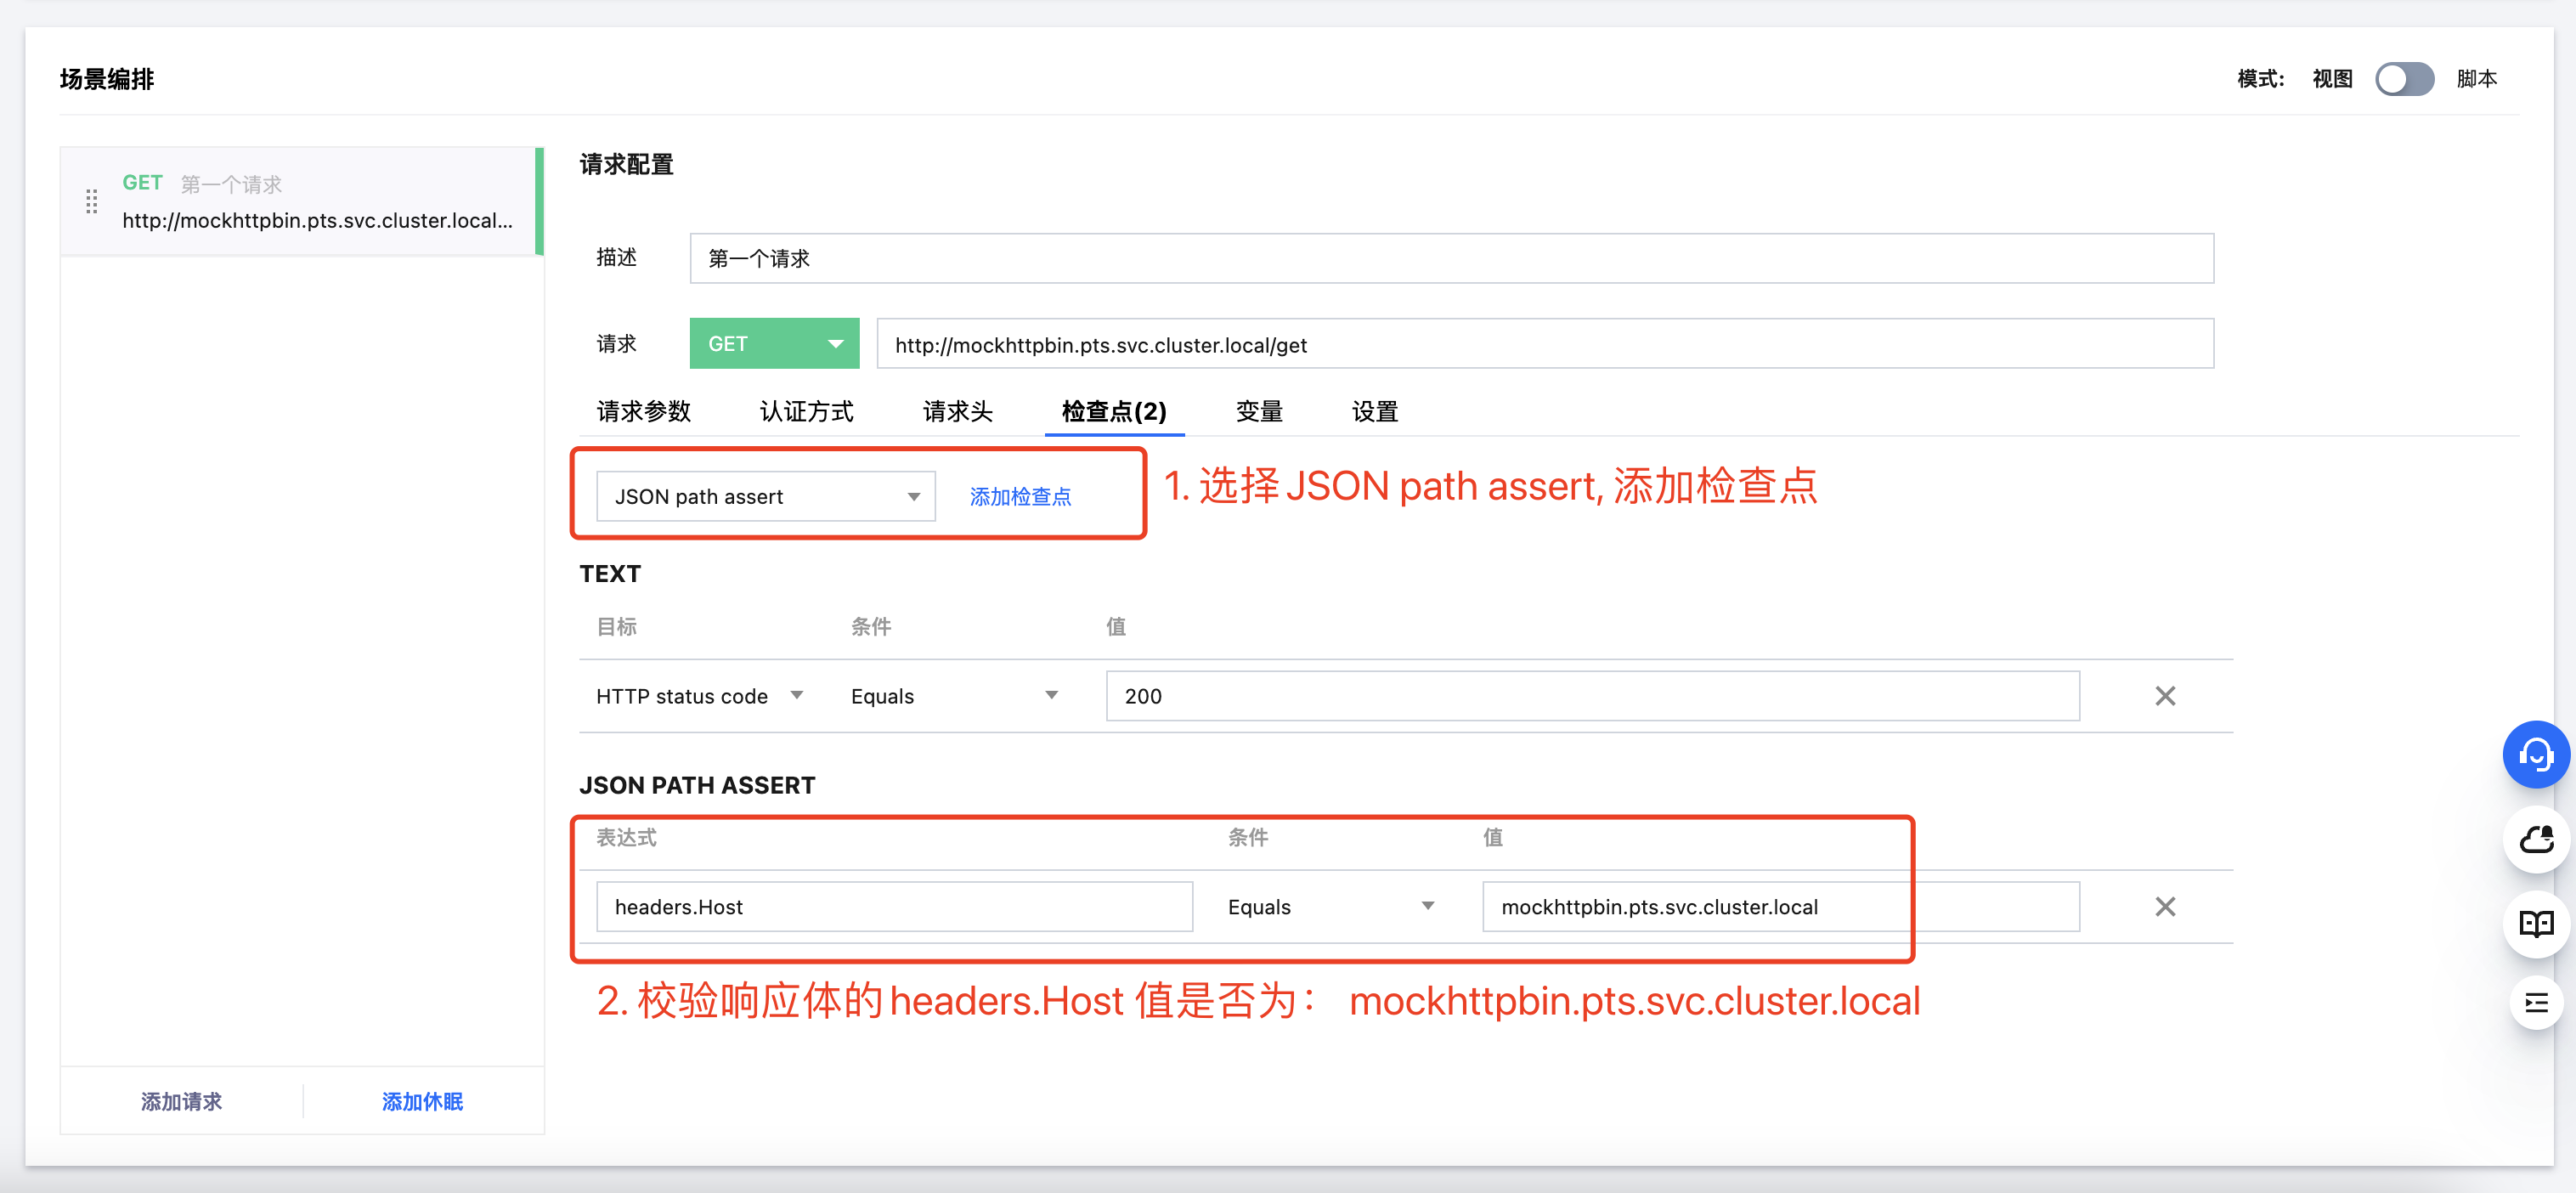Image resolution: width=2576 pixels, height=1193 pixels.
Task: Click the customer support headset icon
Action: click(x=2535, y=755)
